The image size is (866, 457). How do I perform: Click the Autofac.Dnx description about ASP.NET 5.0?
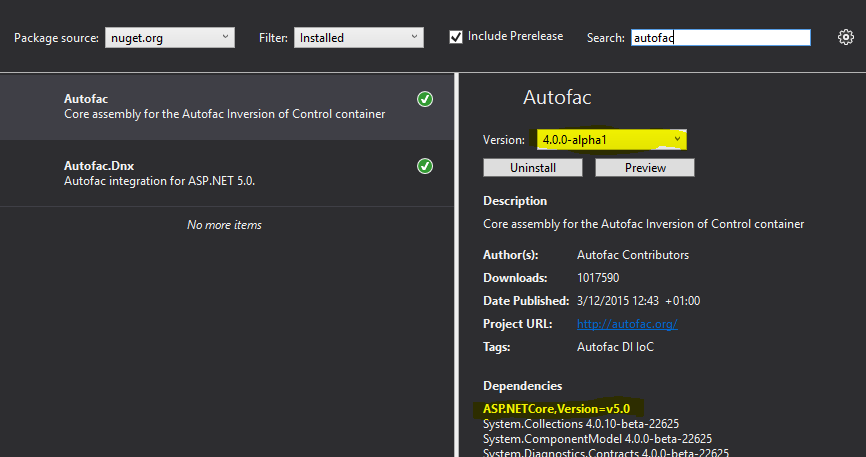(160, 181)
